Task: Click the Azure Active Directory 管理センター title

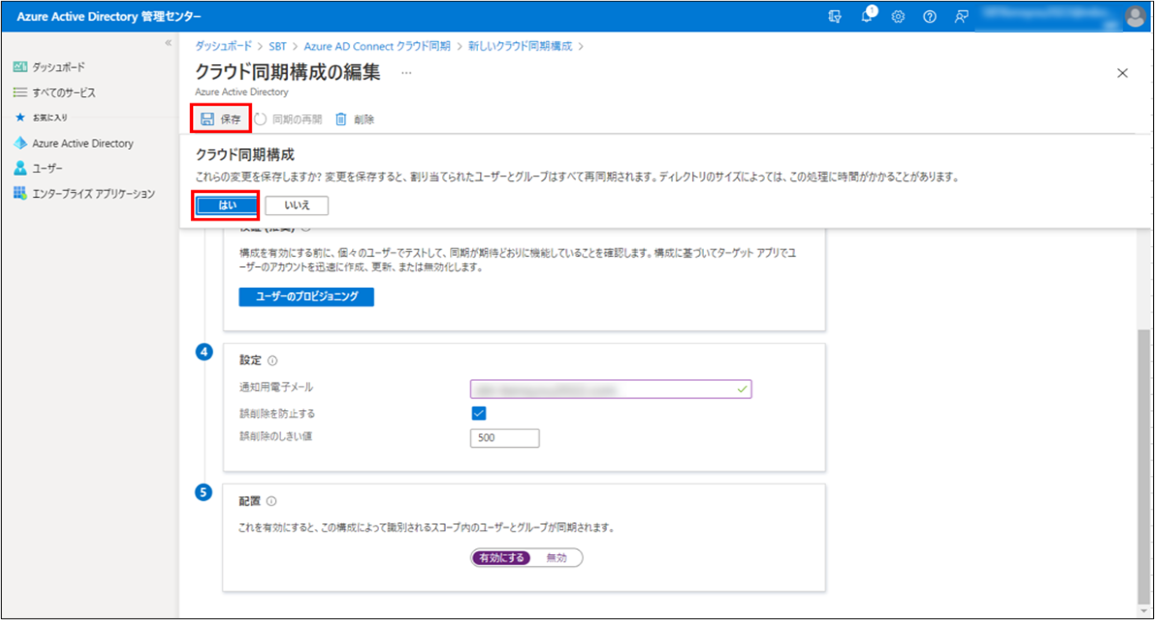Action: click(109, 16)
